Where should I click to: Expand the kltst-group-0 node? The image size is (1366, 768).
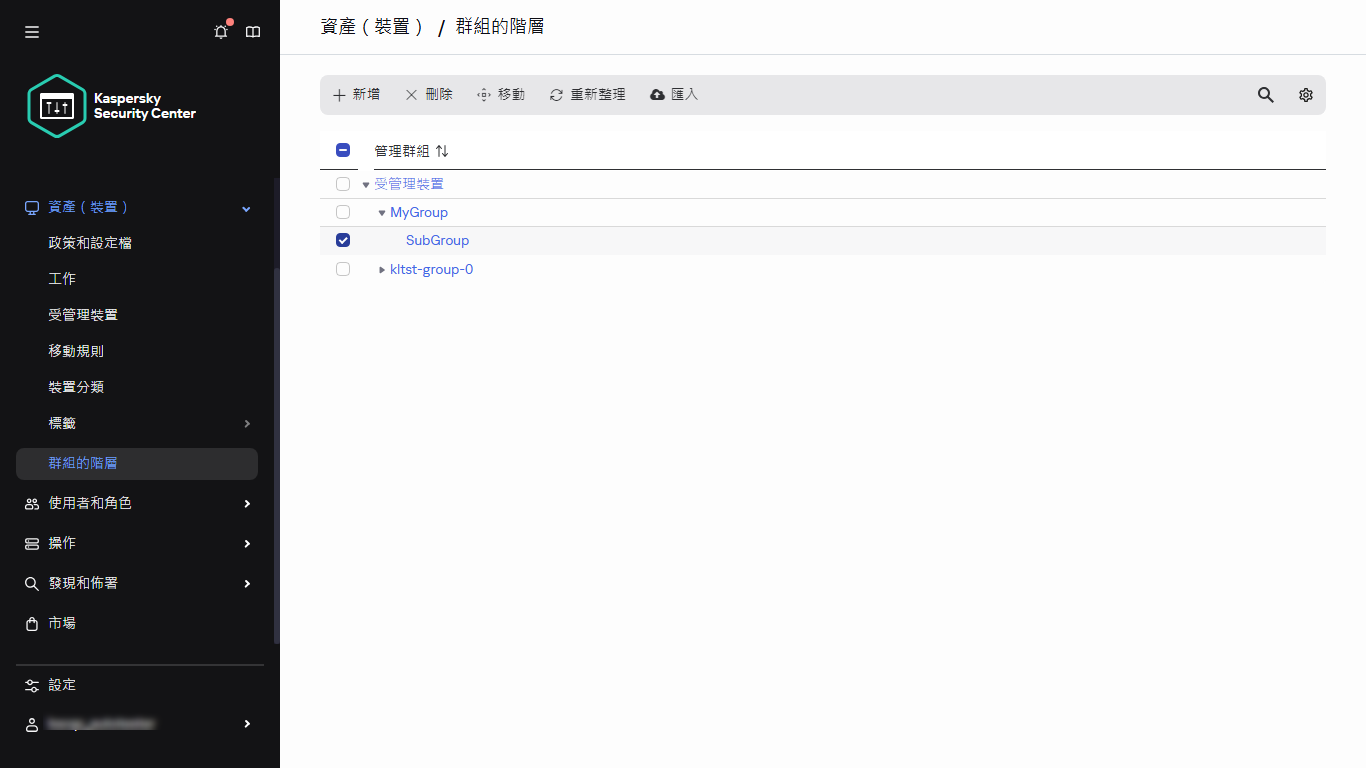tap(381, 268)
